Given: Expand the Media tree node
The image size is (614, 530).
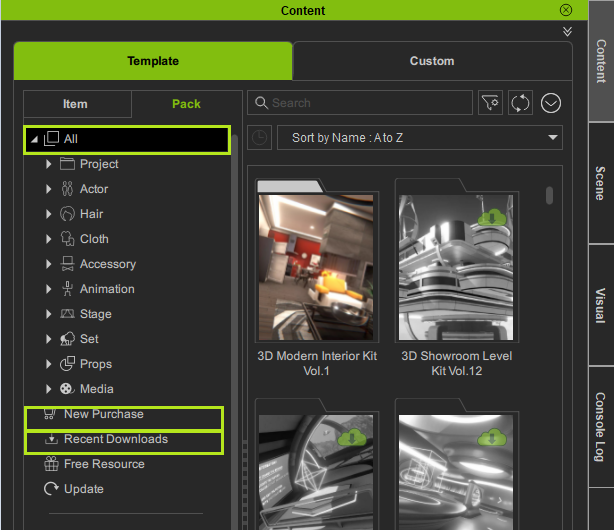Looking at the screenshot, I should 49,389.
